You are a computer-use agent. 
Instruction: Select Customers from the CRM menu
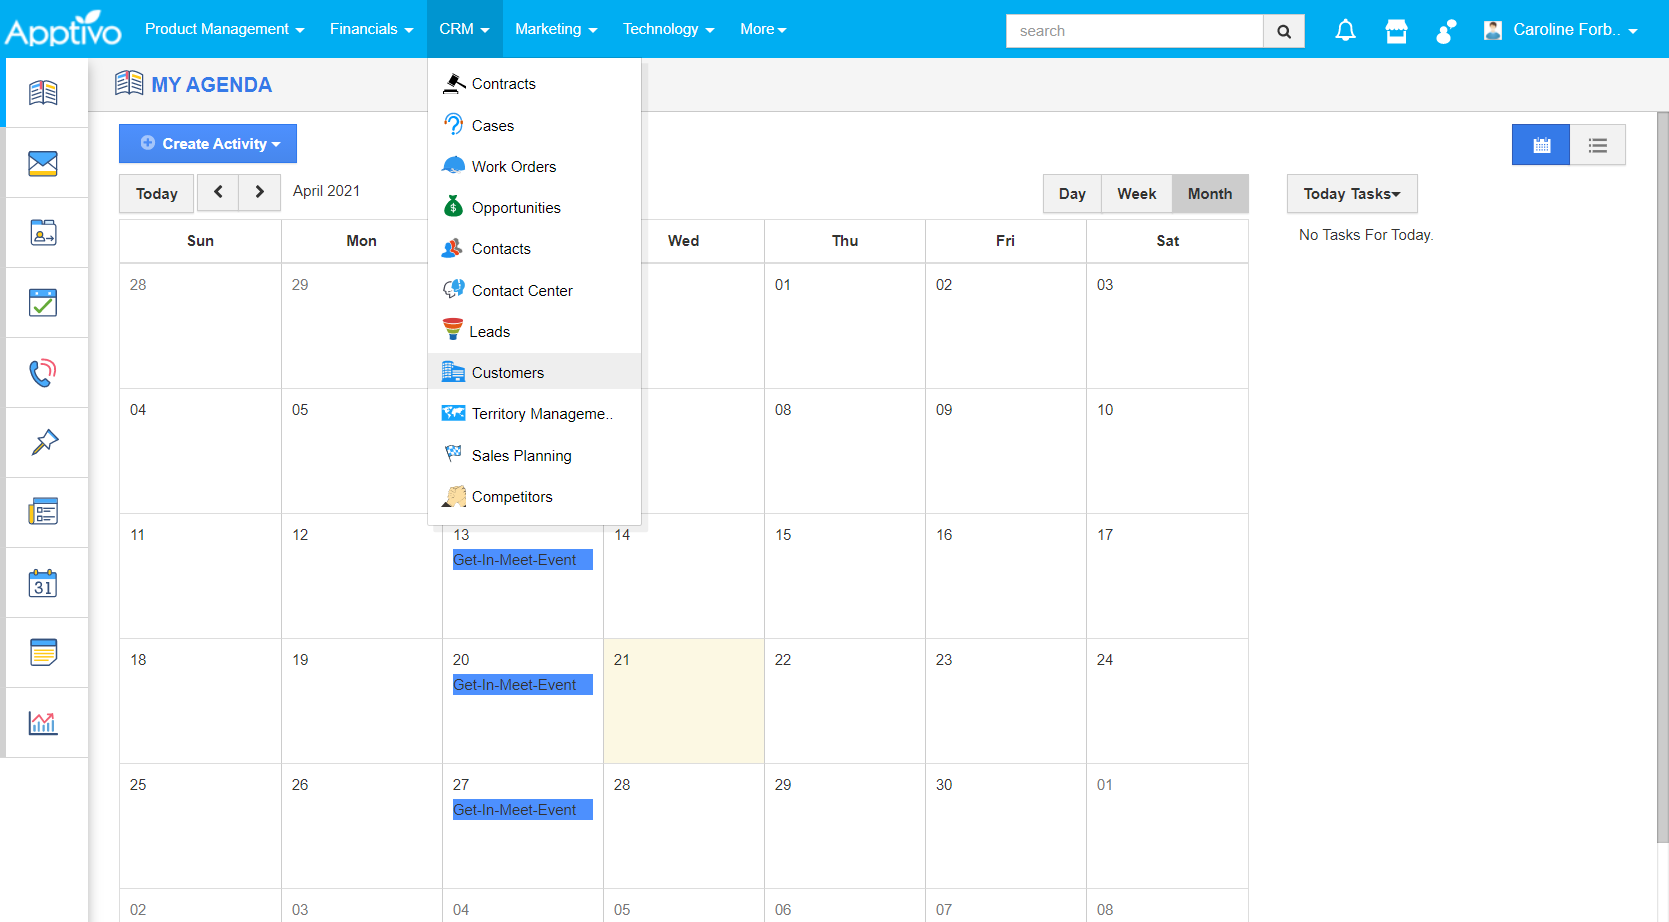tap(508, 373)
